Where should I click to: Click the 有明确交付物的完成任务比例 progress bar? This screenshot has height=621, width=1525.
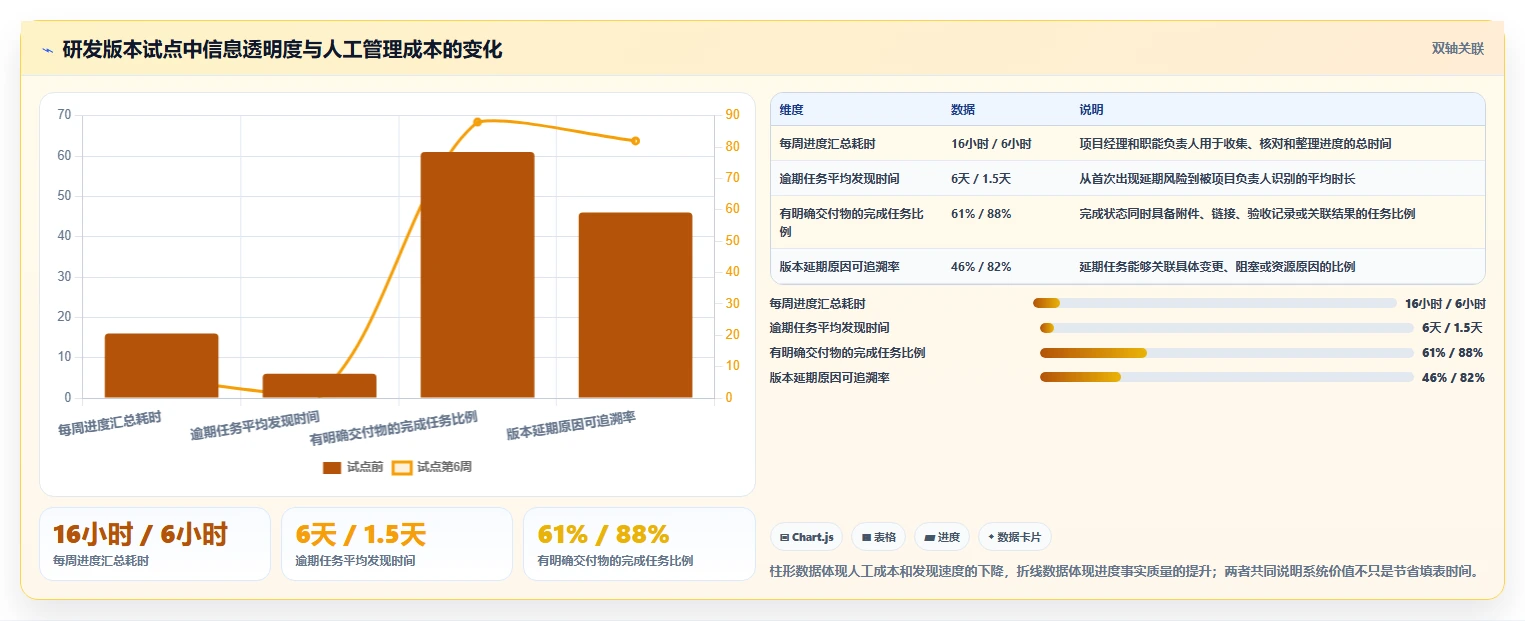1227,353
